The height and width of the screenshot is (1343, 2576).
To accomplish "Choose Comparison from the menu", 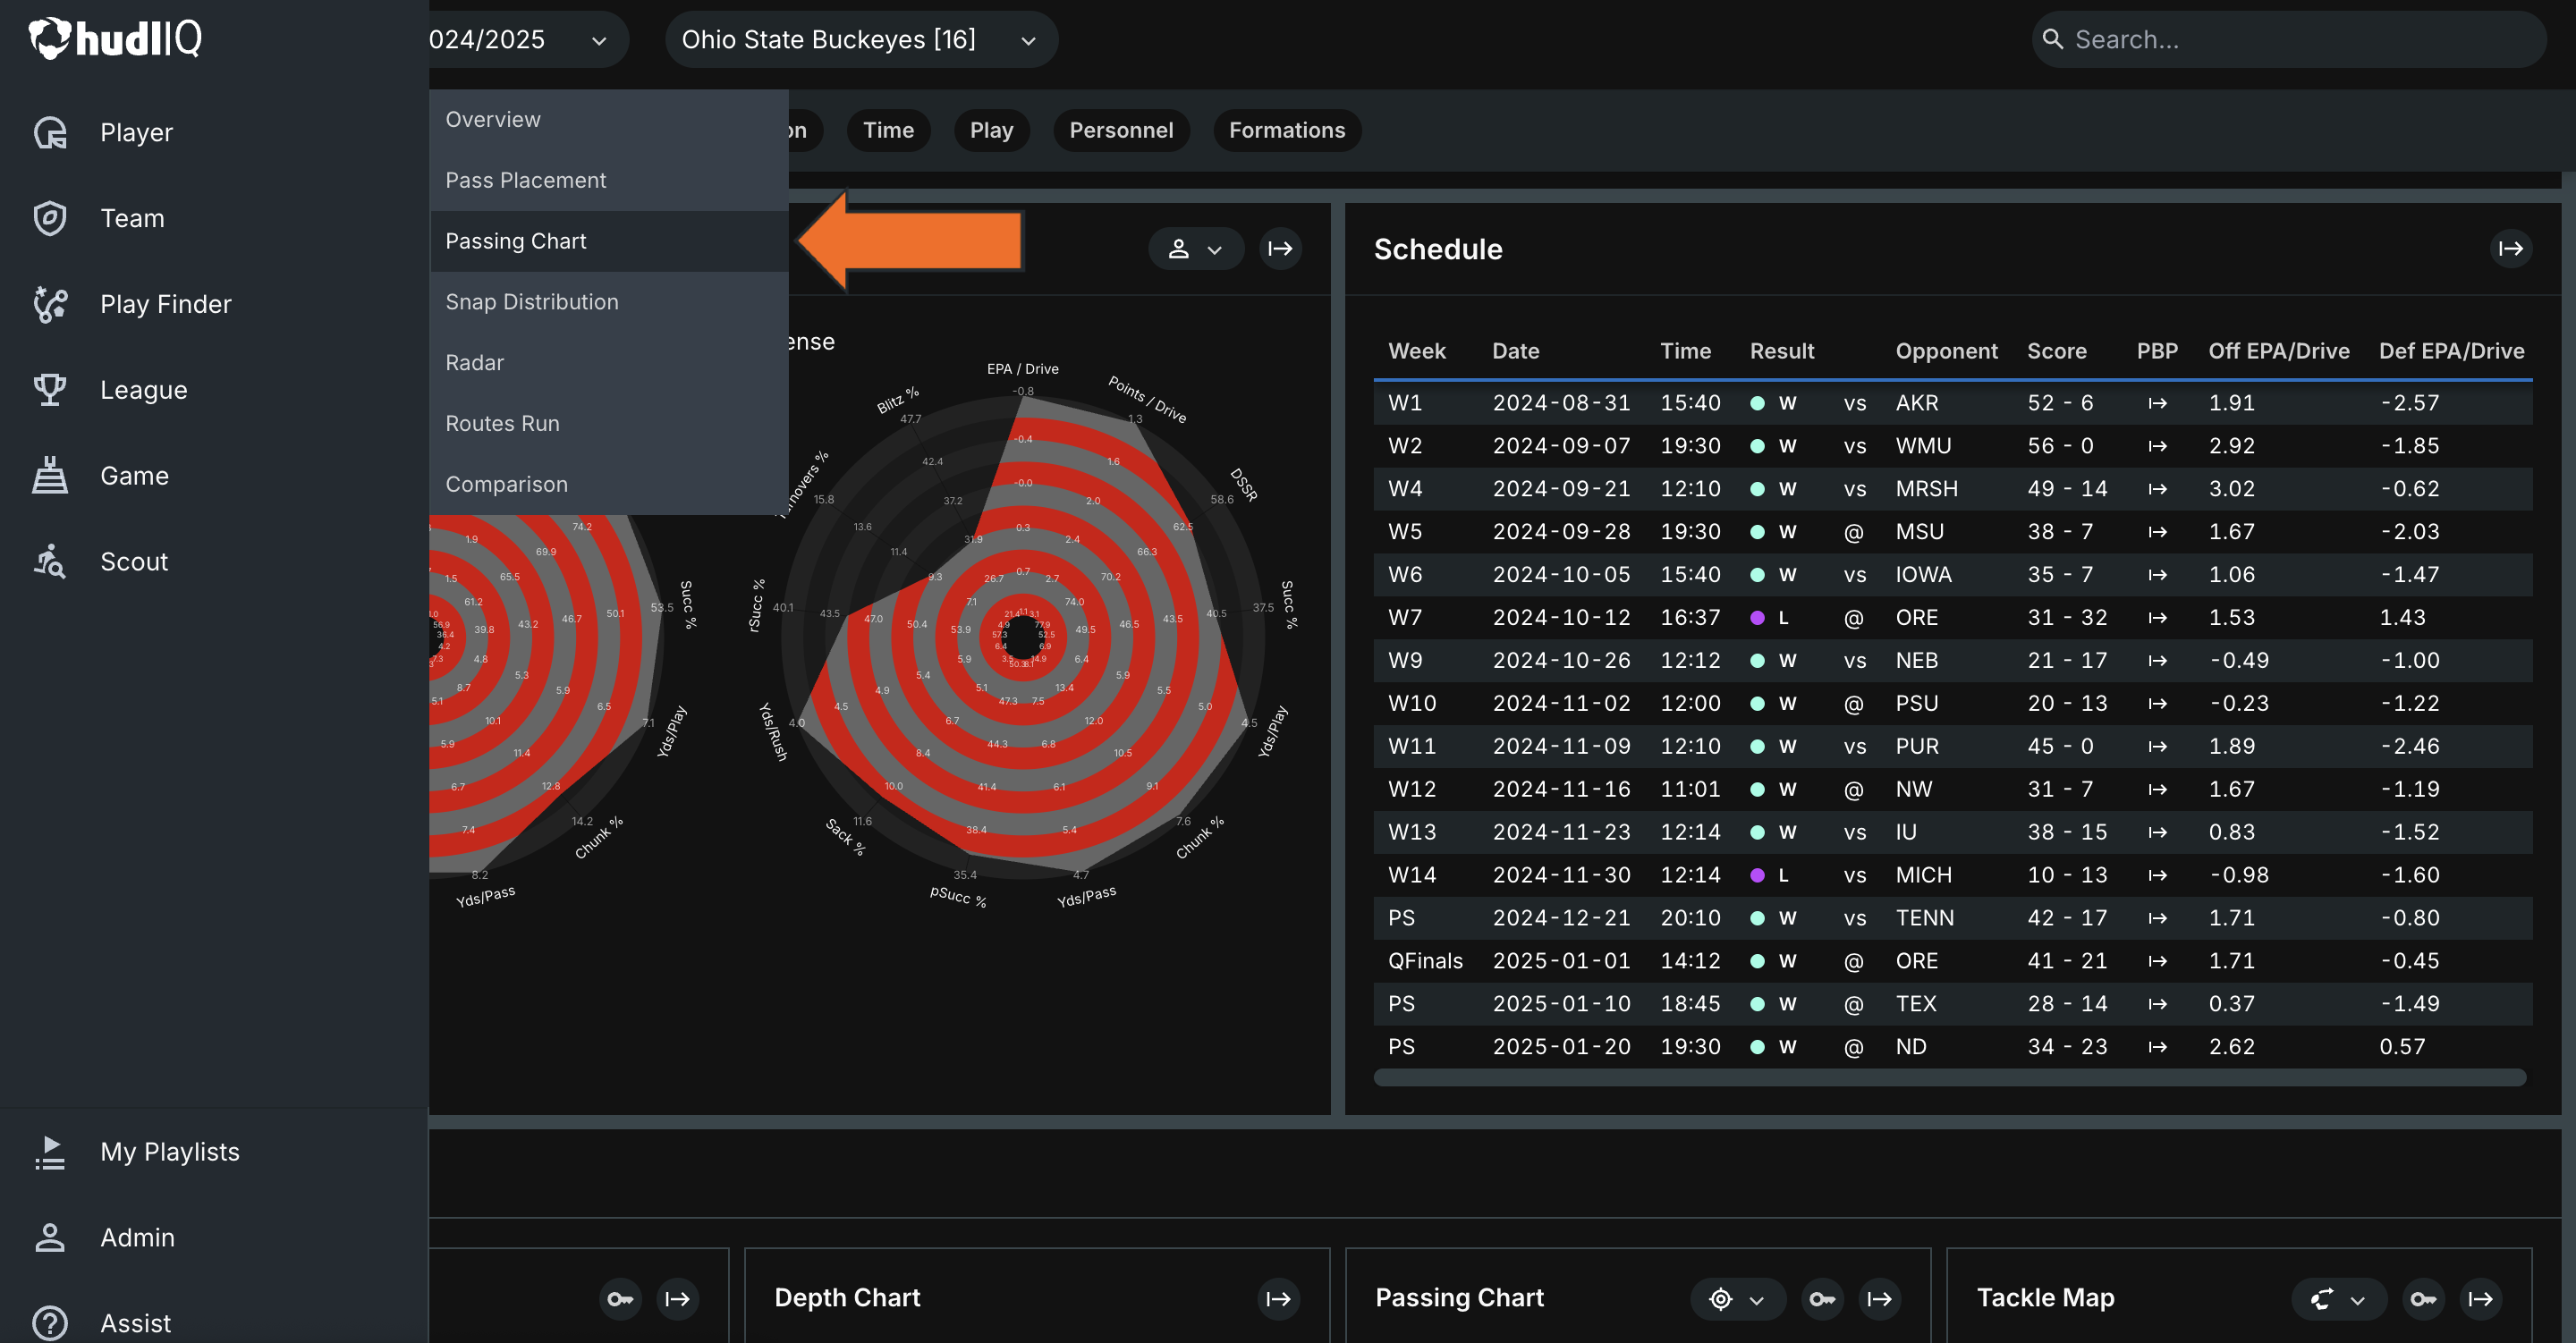I will (609, 484).
